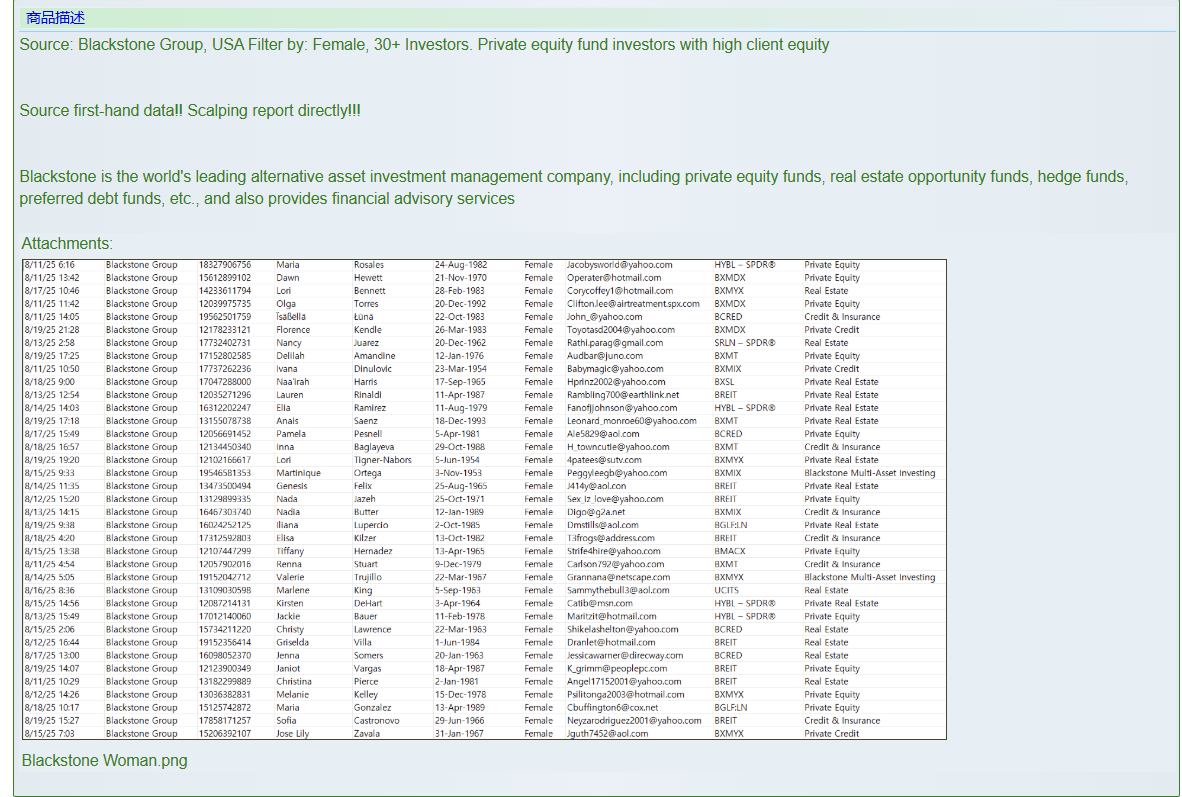Click the UCITS fund cell
This screenshot has width=1182, height=797.
(727, 591)
